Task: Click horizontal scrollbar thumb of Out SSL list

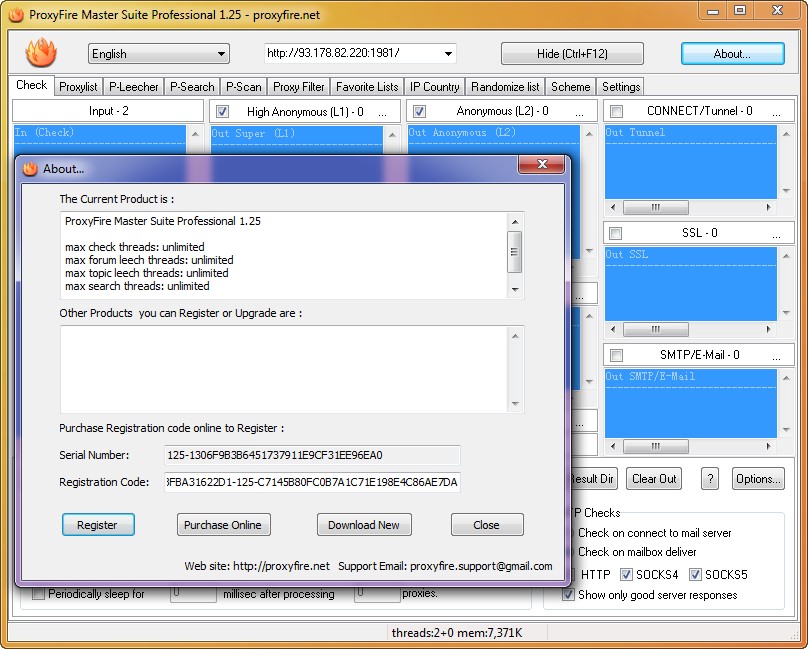Action: (x=655, y=329)
